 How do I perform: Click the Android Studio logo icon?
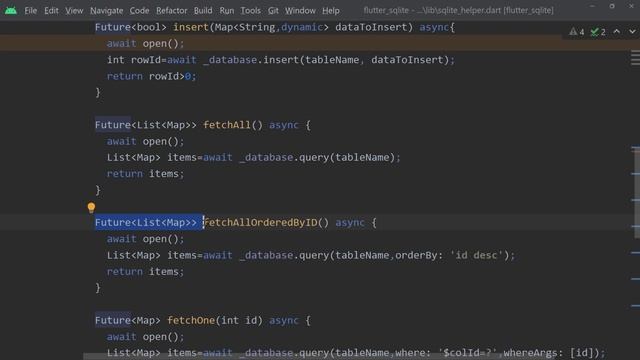[x=11, y=10]
